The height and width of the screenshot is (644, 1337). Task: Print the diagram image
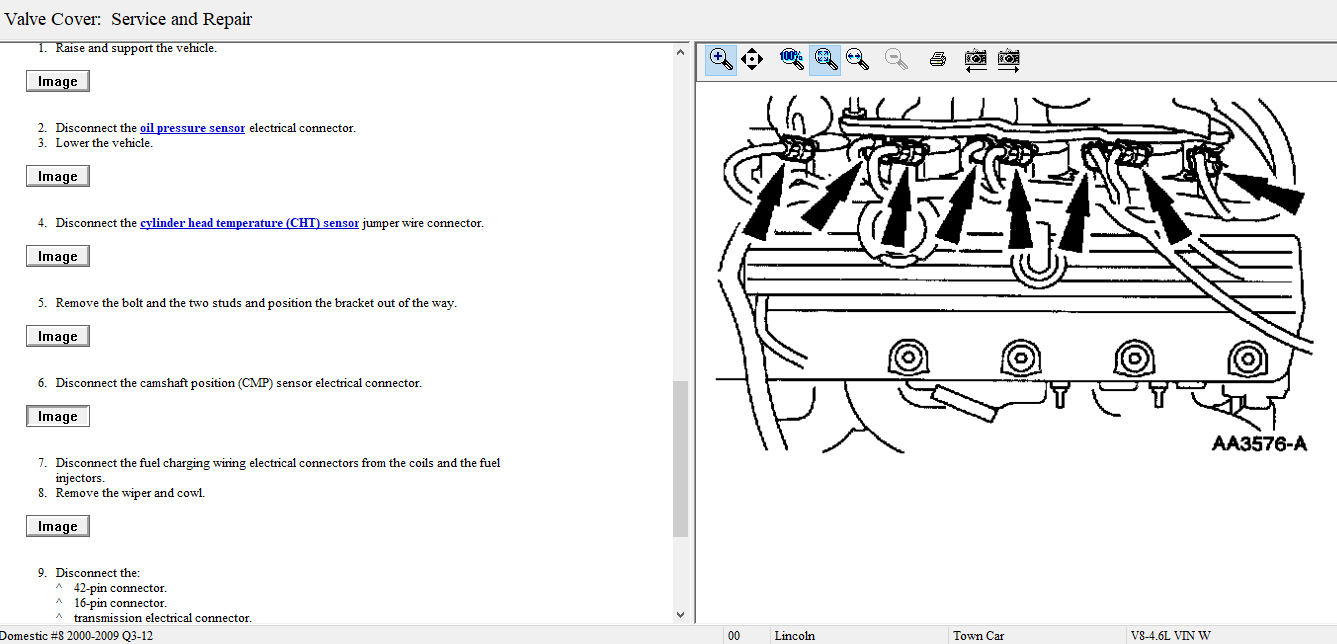(937, 59)
